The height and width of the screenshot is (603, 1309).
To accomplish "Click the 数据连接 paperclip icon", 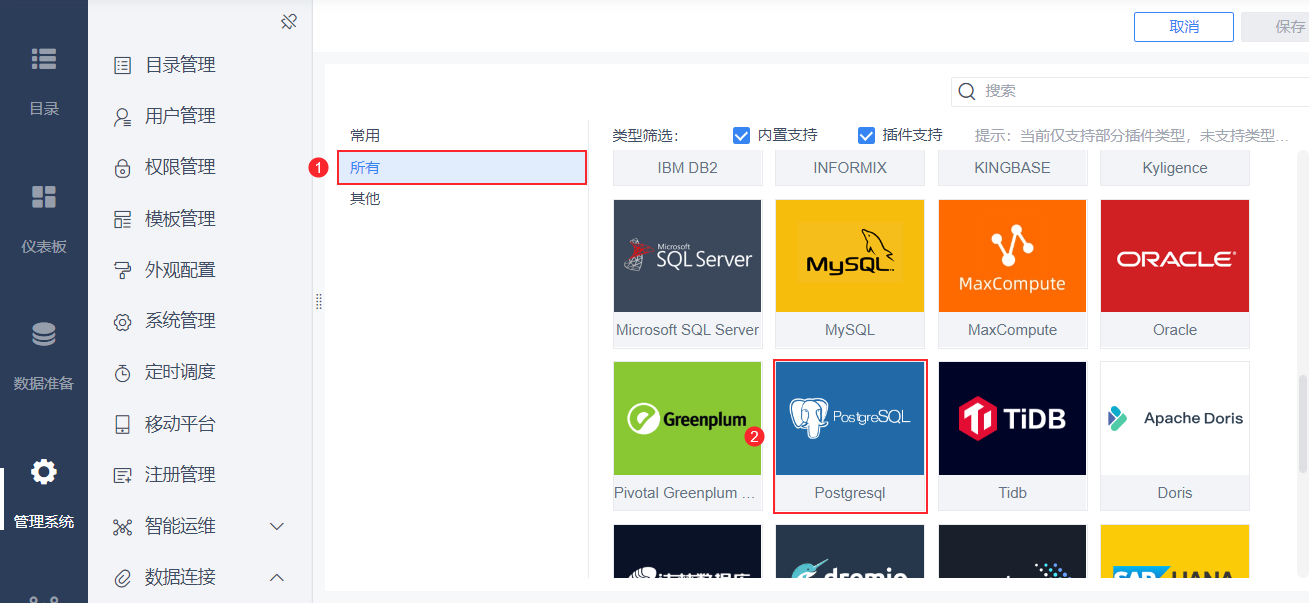I will [123, 578].
